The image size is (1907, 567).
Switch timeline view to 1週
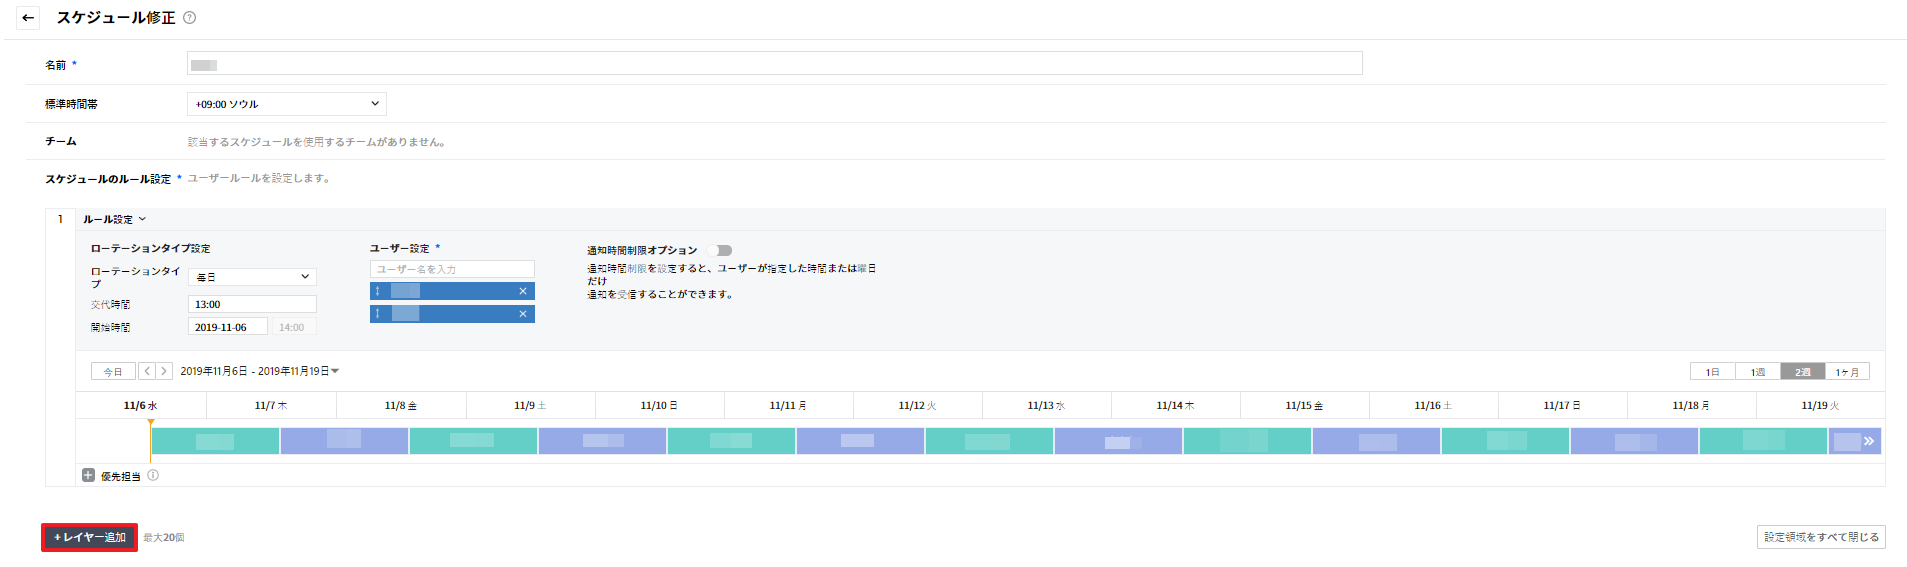pos(1757,372)
